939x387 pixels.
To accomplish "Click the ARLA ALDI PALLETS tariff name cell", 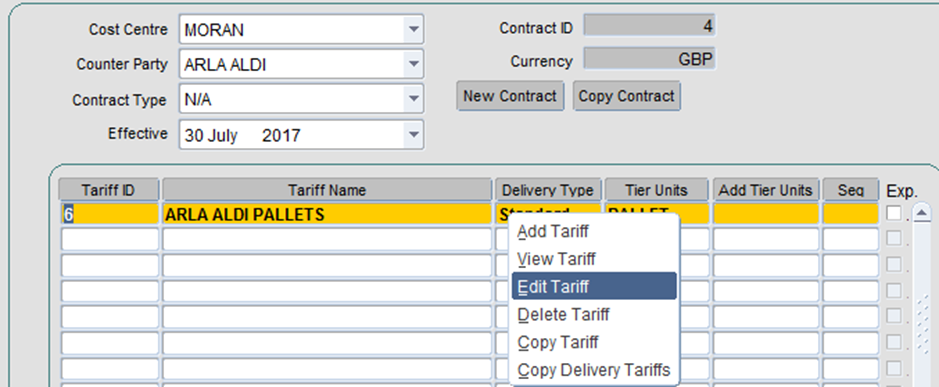I will tap(327, 214).
